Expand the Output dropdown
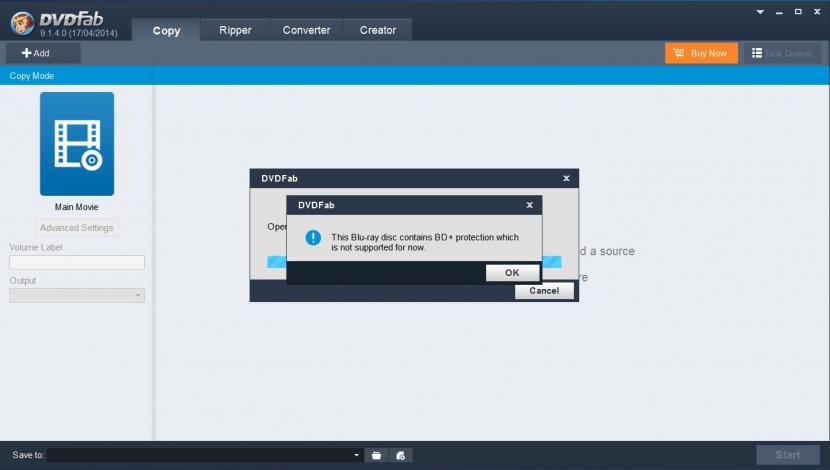 (x=77, y=295)
